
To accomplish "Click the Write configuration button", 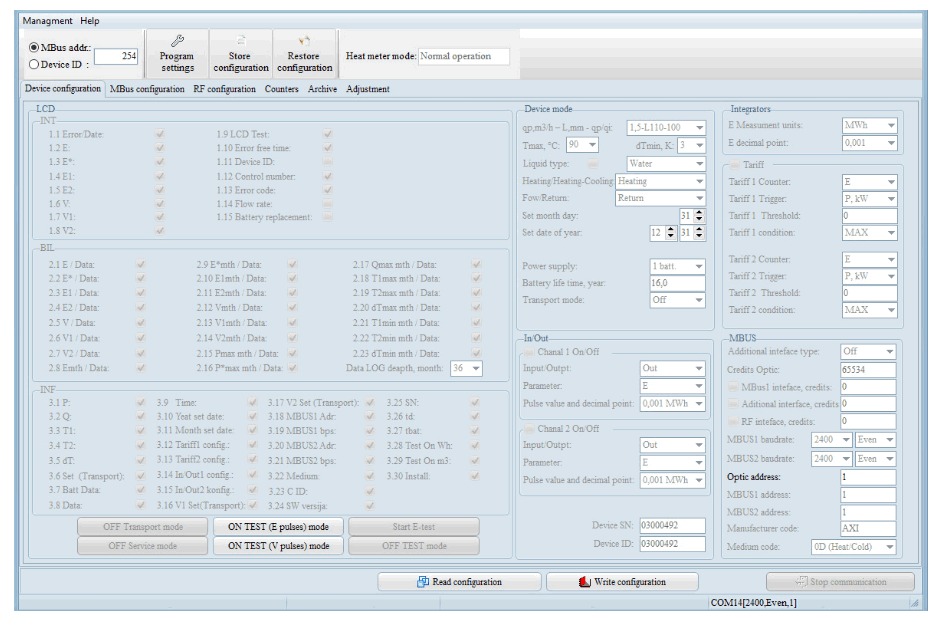I will [621, 582].
